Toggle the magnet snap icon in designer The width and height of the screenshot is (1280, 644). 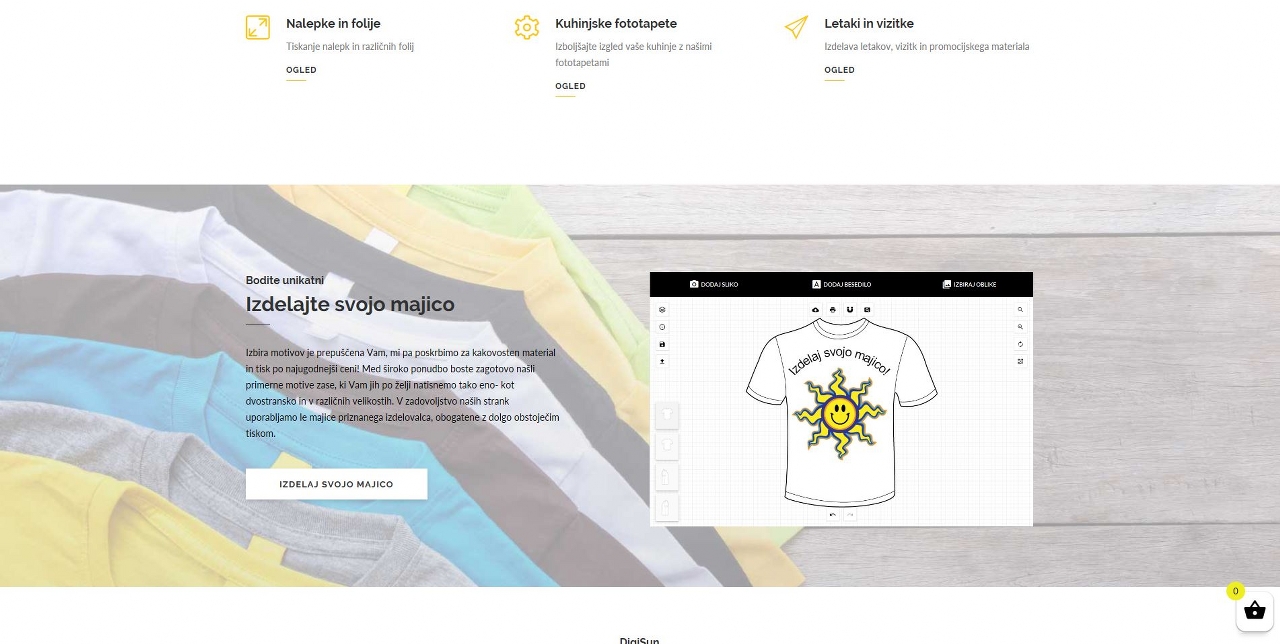[850, 310]
